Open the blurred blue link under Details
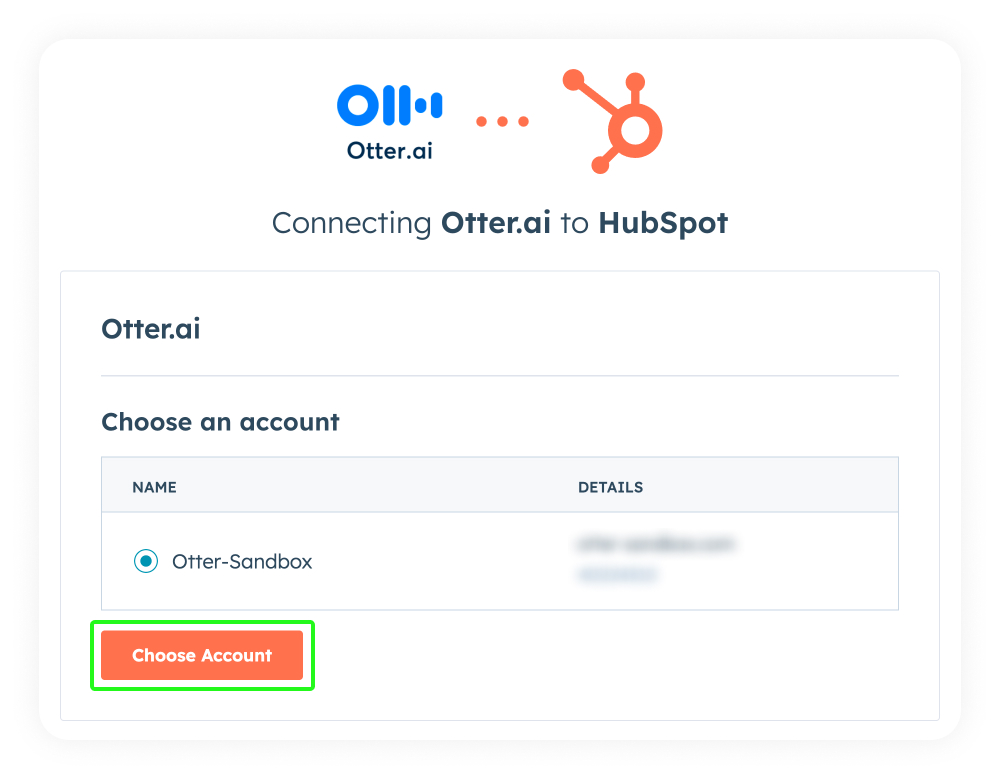Screen dimensions: 1000x779 pyautogui.click(x=618, y=575)
